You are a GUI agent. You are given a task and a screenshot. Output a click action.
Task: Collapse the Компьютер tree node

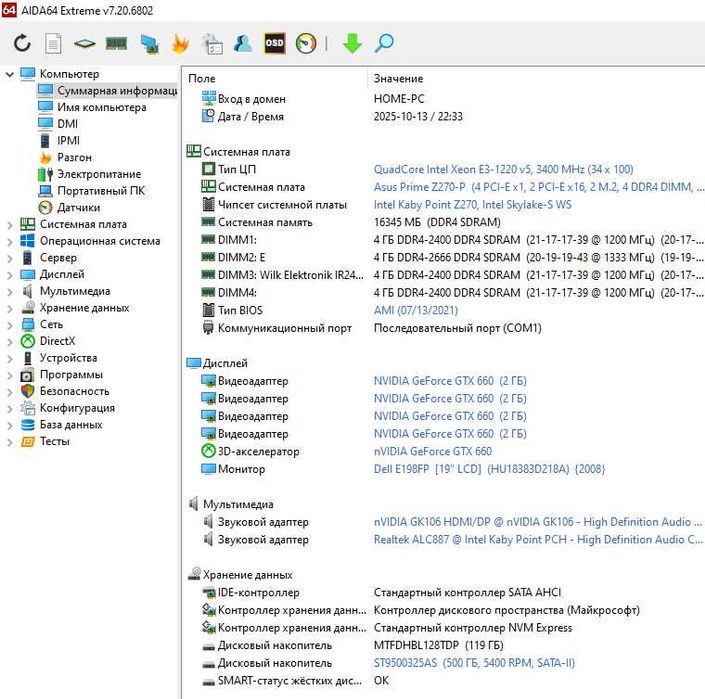coord(9,74)
